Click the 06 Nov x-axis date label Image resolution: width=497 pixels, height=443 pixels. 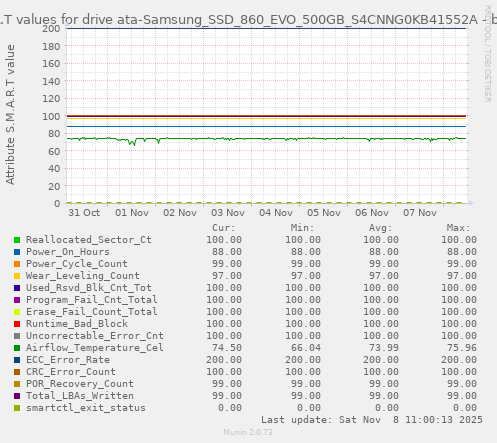[372, 213]
